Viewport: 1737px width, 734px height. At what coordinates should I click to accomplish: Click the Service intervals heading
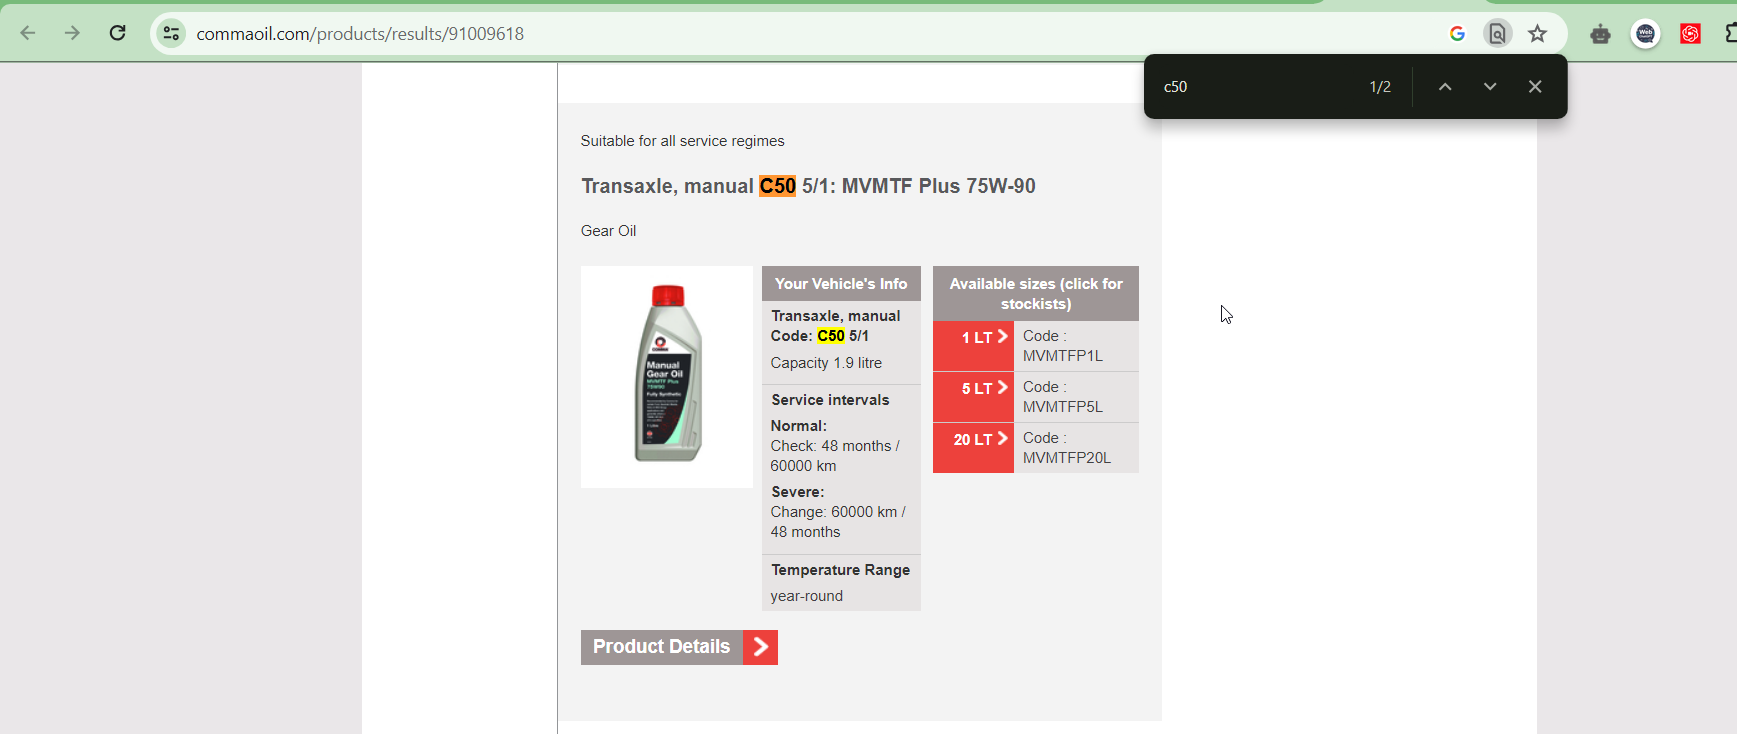(830, 400)
